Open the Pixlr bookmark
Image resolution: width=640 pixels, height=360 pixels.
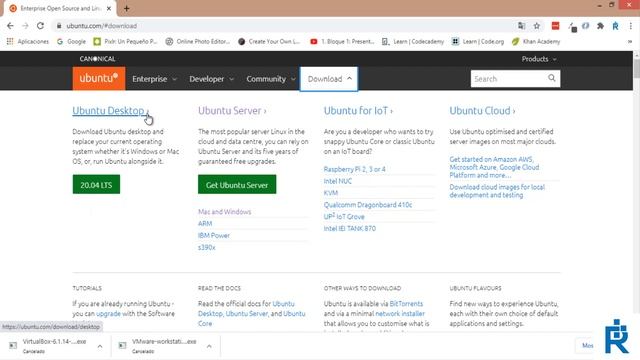coord(125,41)
